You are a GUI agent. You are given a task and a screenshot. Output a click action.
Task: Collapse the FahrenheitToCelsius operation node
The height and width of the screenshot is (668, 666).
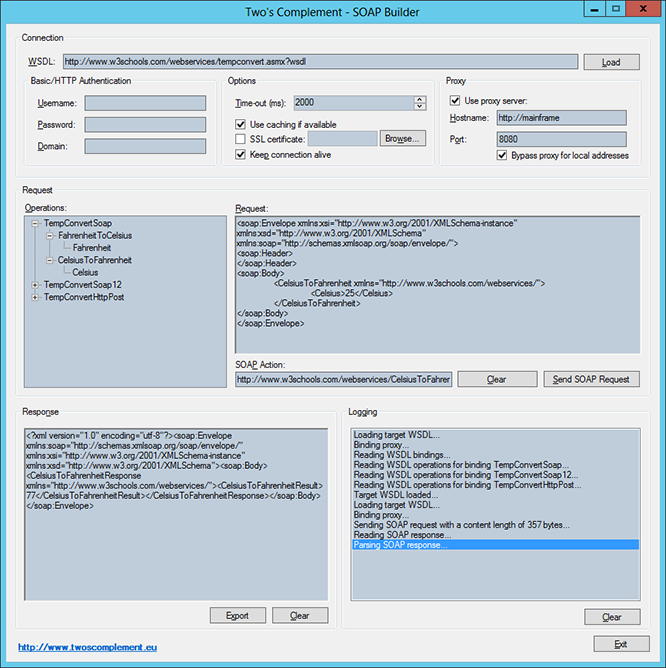pyautogui.click(x=49, y=236)
